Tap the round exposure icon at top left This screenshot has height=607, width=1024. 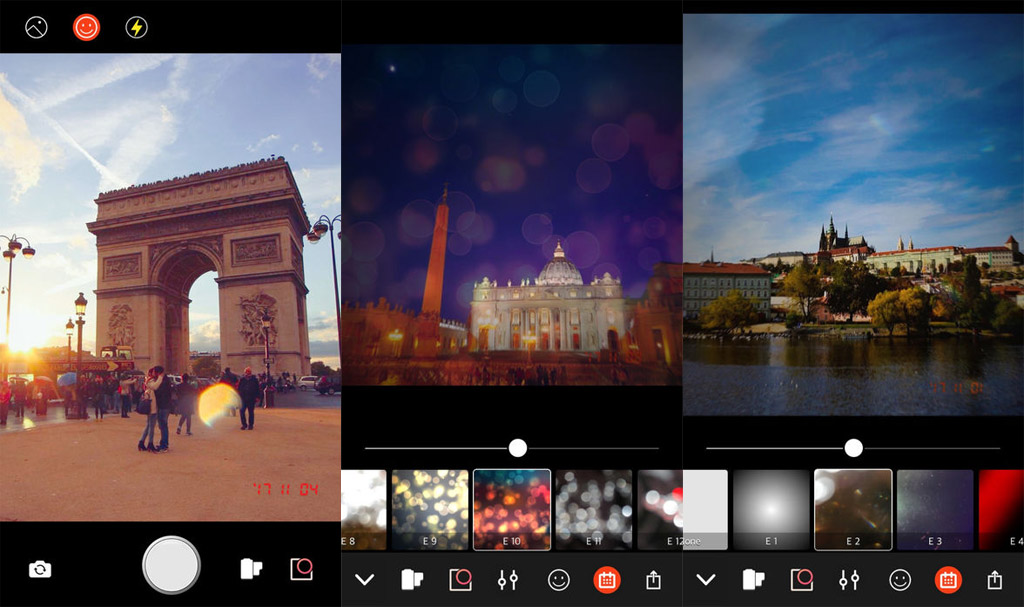pyautogui.click(x=37, y=27)
